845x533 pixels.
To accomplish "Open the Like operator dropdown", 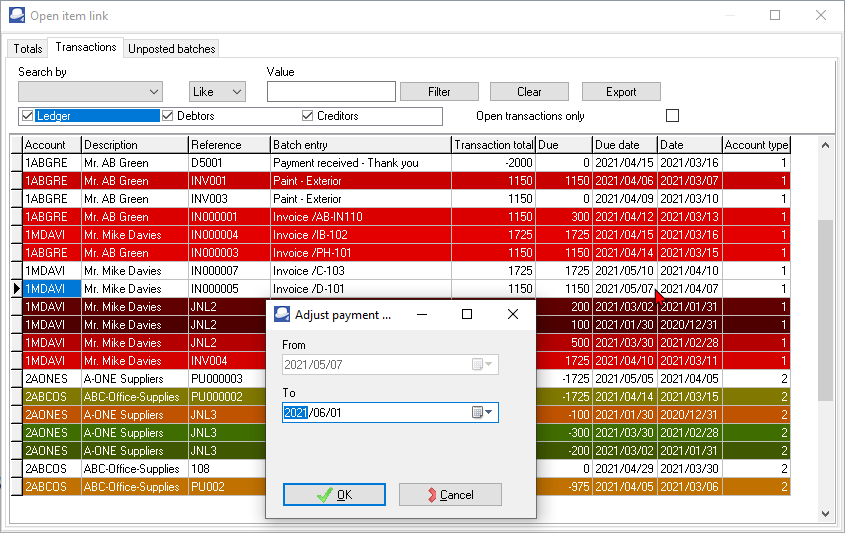I will (217, 92).
